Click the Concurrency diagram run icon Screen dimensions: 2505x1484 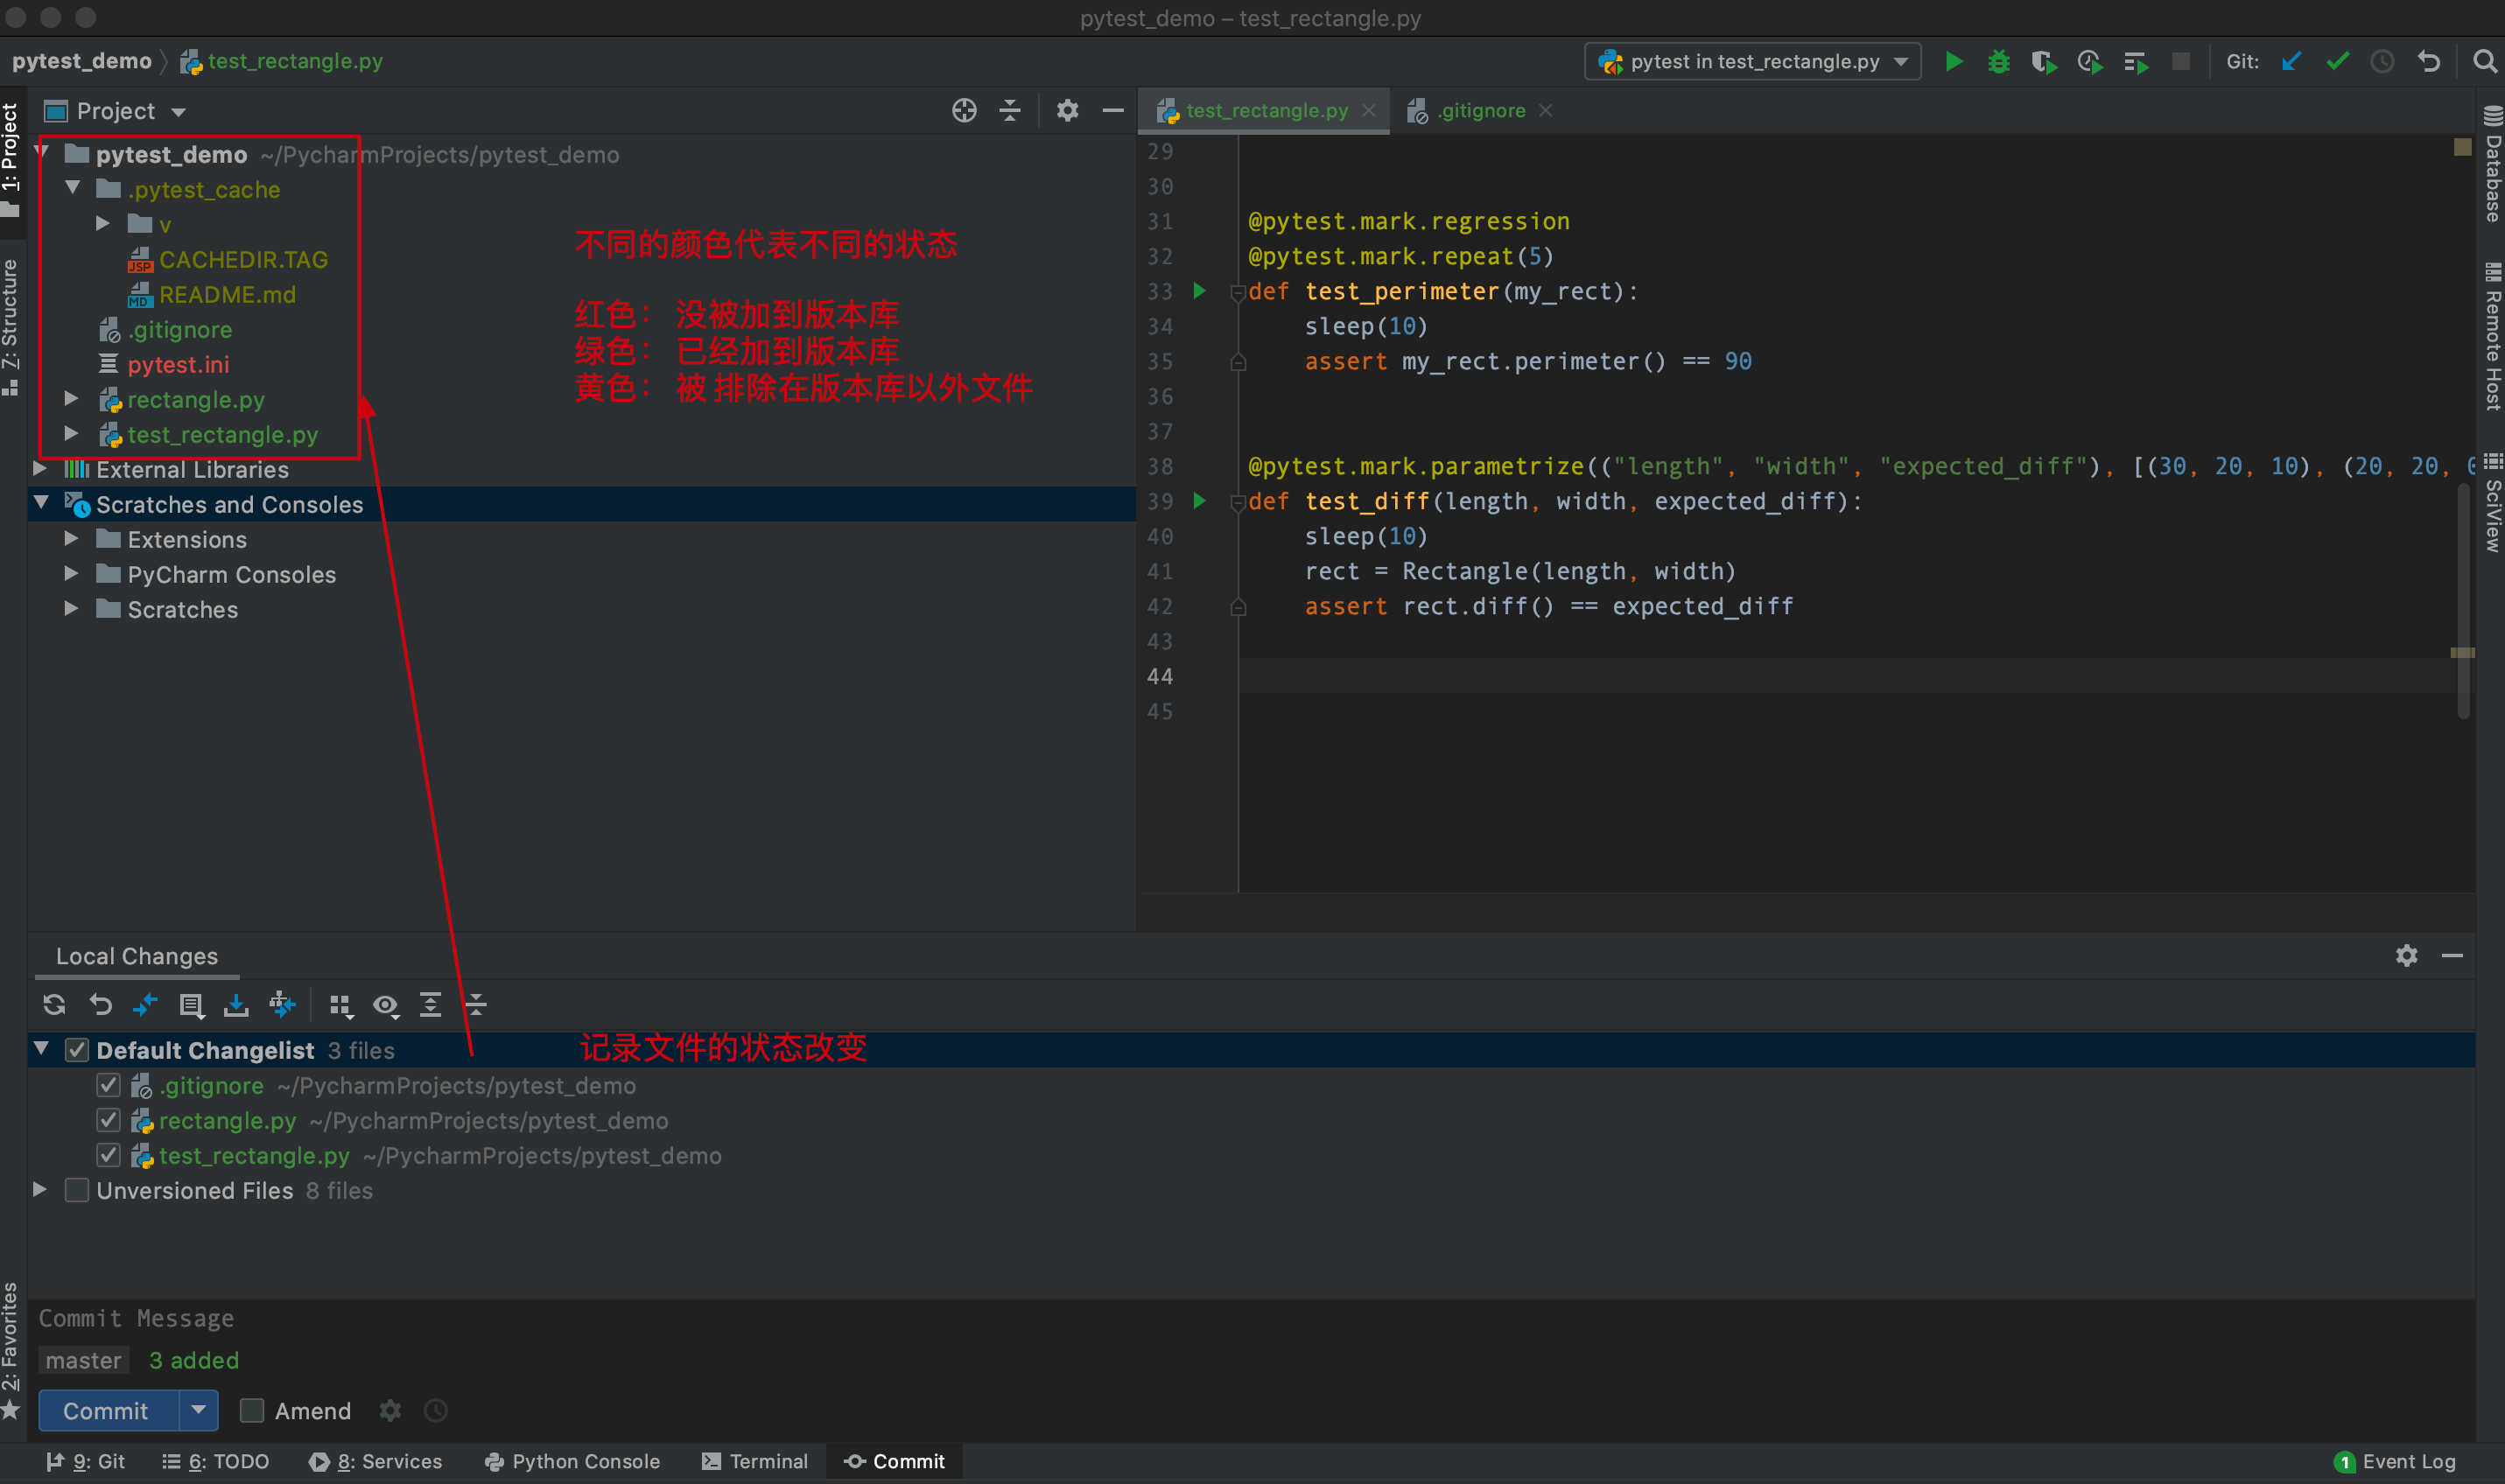(2135, 62)
